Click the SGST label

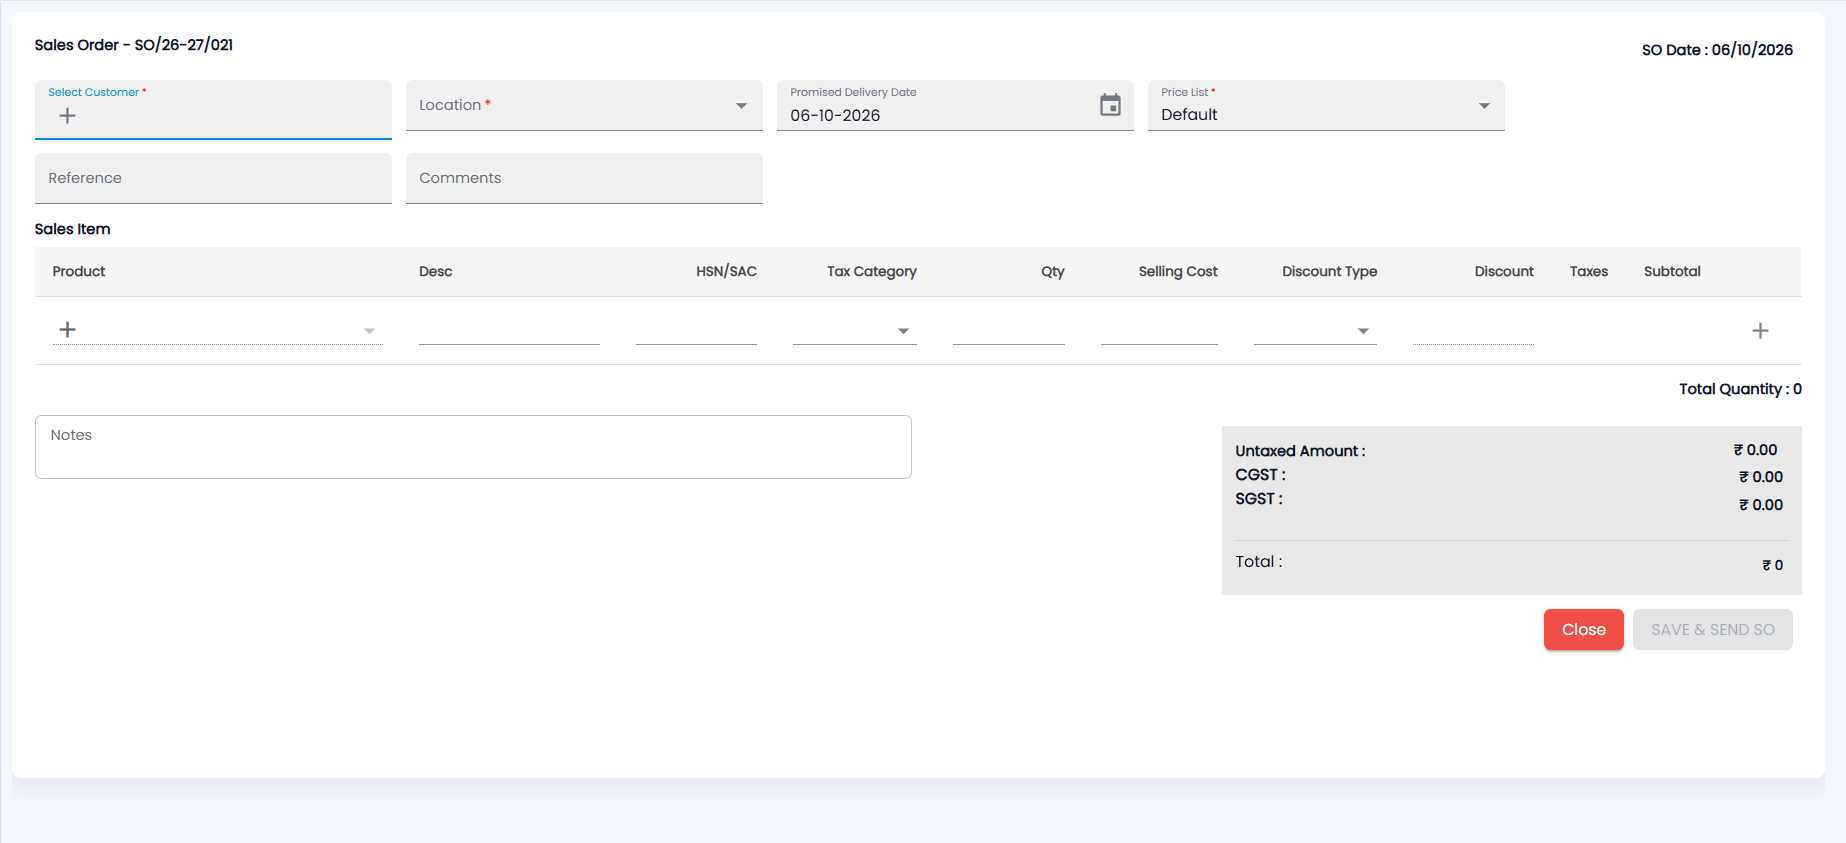(x=1259, y=499)
